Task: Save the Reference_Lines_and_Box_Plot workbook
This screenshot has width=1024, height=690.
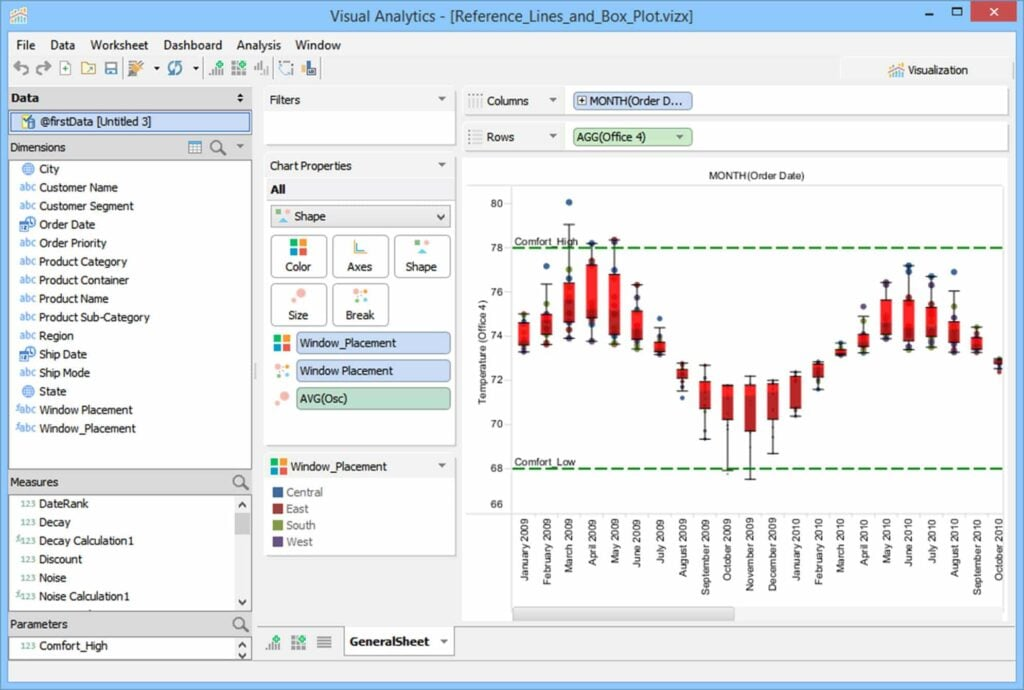Action: [109, 68]
